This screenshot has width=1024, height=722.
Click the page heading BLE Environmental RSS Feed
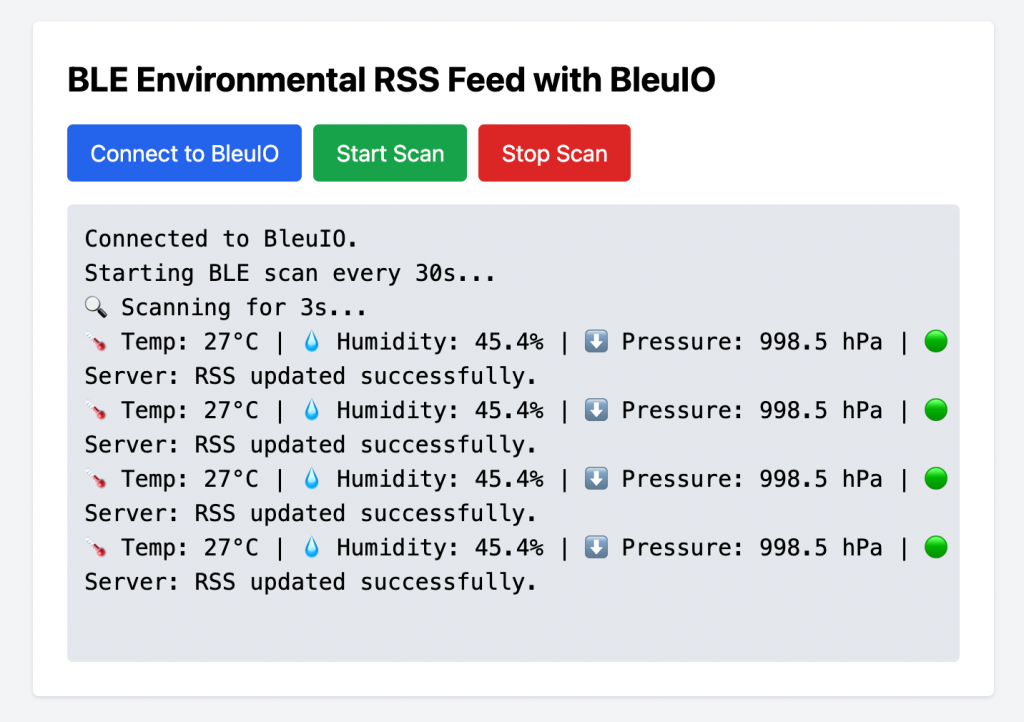(391, 80)
